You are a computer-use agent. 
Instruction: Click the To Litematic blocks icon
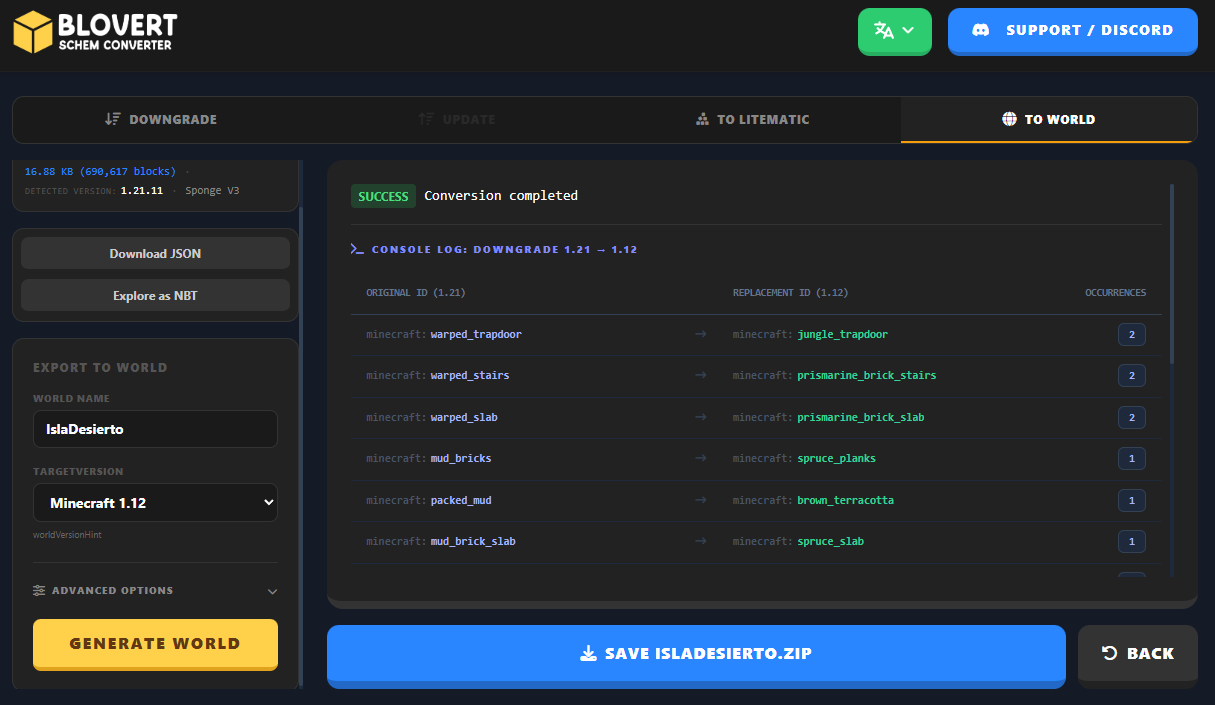[x=702, y=119]
